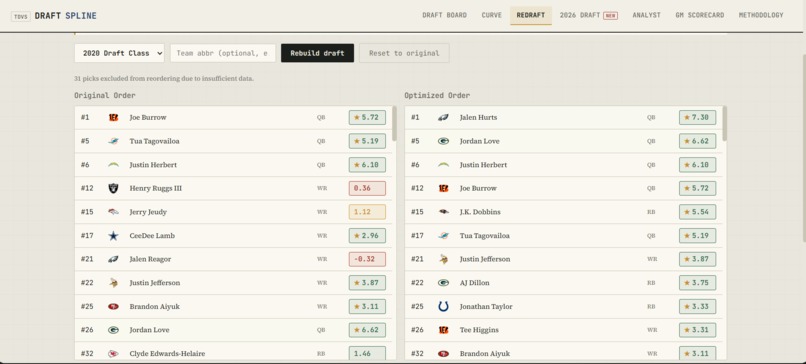
Task: Click the 31 picks excluded notice text
Action: 164,79
